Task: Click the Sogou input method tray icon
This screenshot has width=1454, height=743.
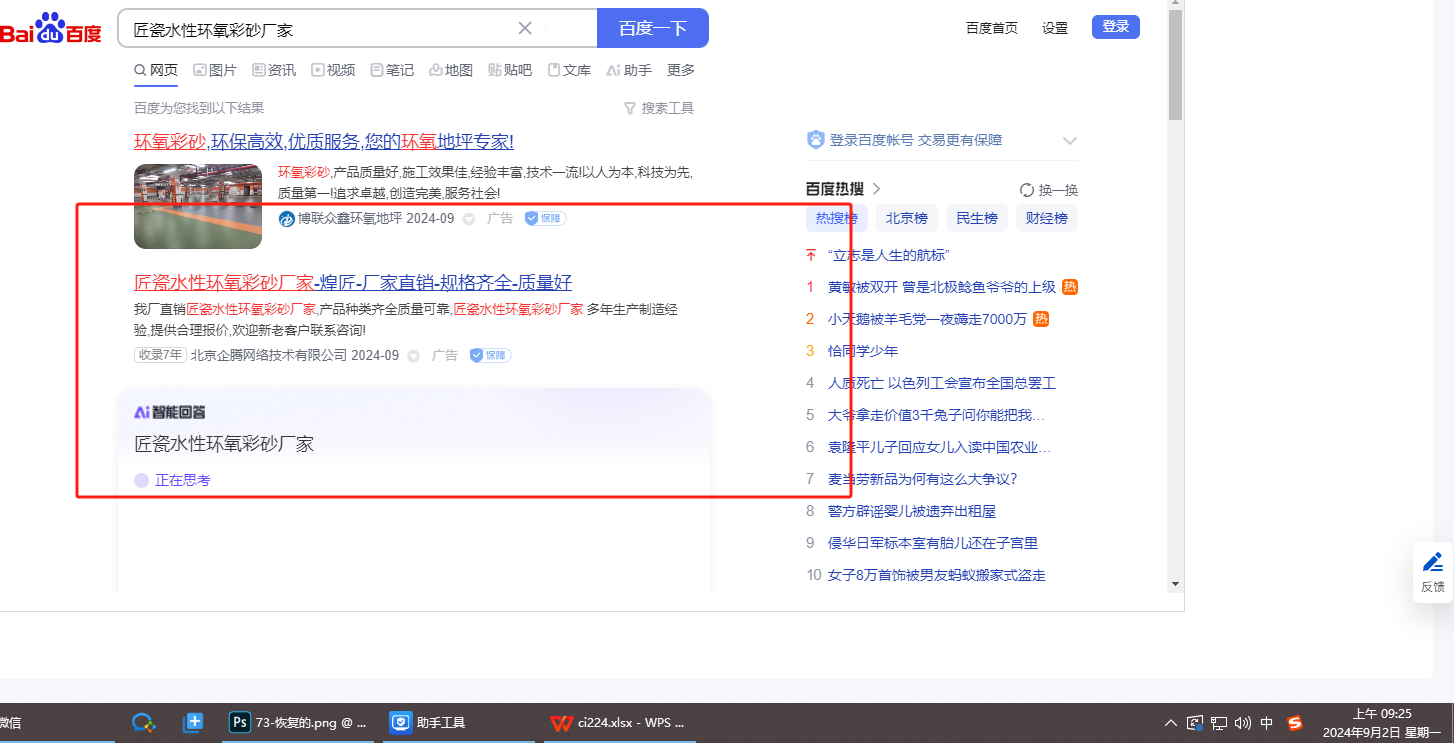Action: [x=1295, y=722]
